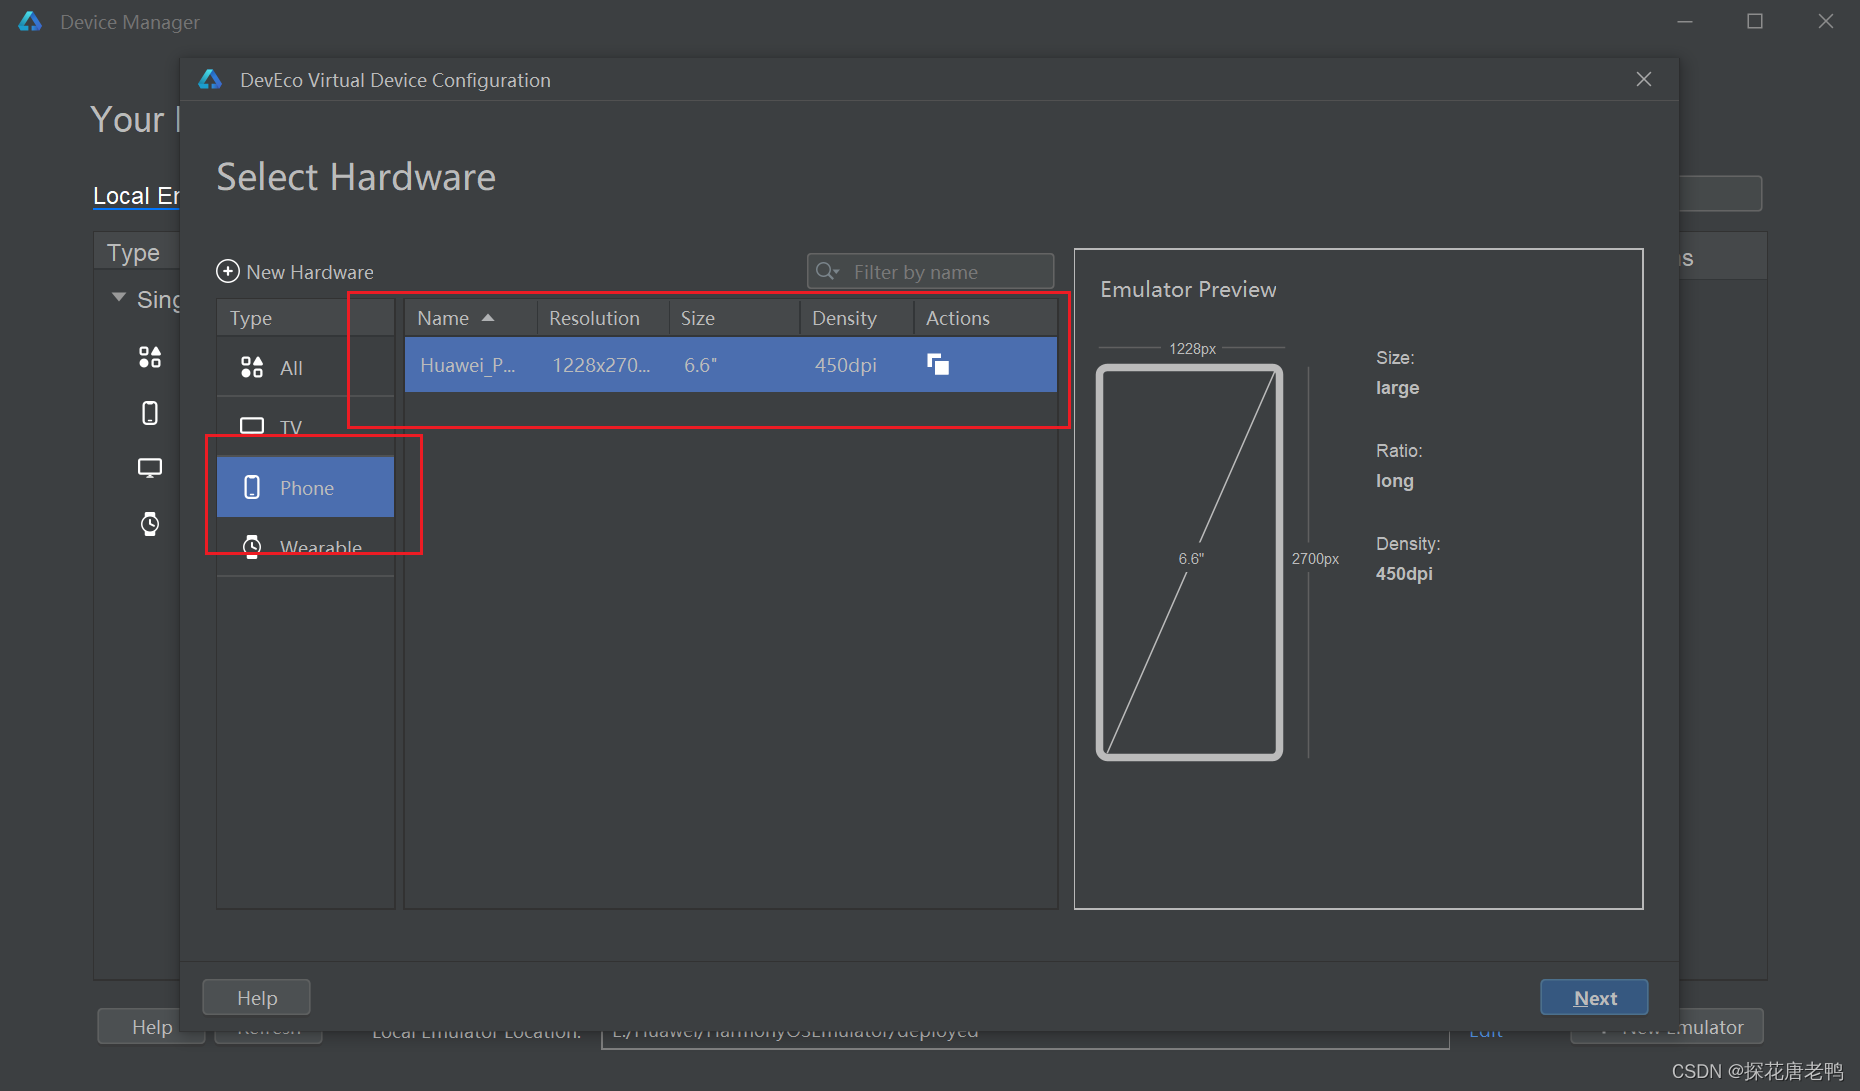Click the phone icon beside Phone type
Image resolution: width=1860 pixels, height=1091 pixels.
(252, 487)
